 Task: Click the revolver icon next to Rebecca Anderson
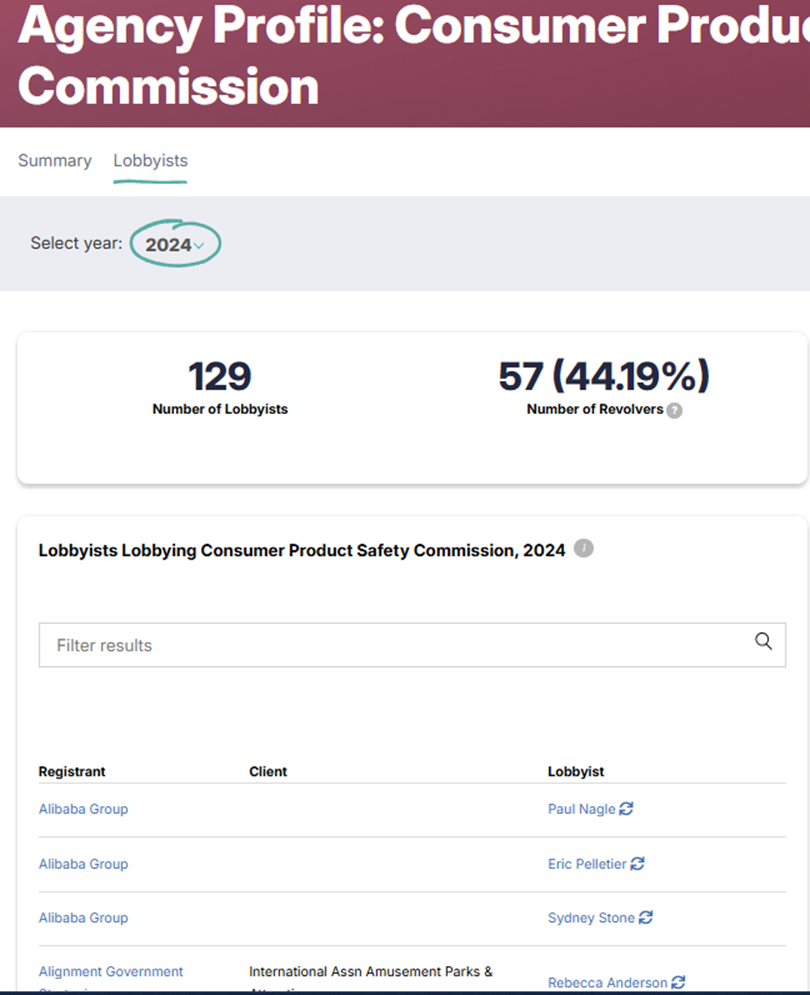coord(678,982)
